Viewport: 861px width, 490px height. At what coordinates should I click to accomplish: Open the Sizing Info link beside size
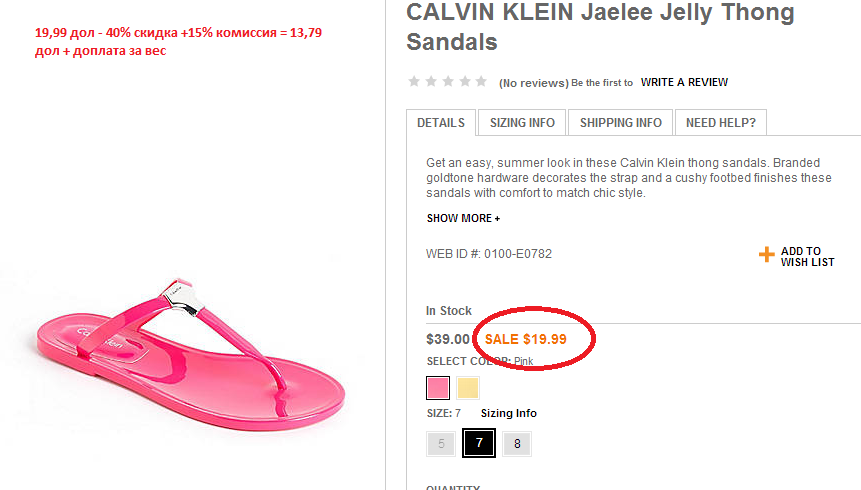(509, 413)
